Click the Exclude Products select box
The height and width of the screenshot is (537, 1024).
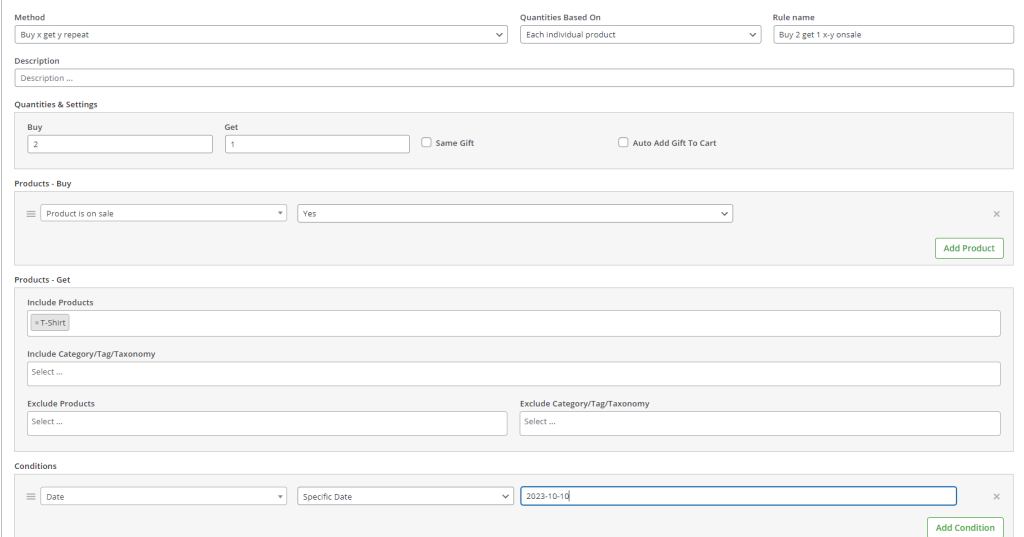(x=267, y=423)
